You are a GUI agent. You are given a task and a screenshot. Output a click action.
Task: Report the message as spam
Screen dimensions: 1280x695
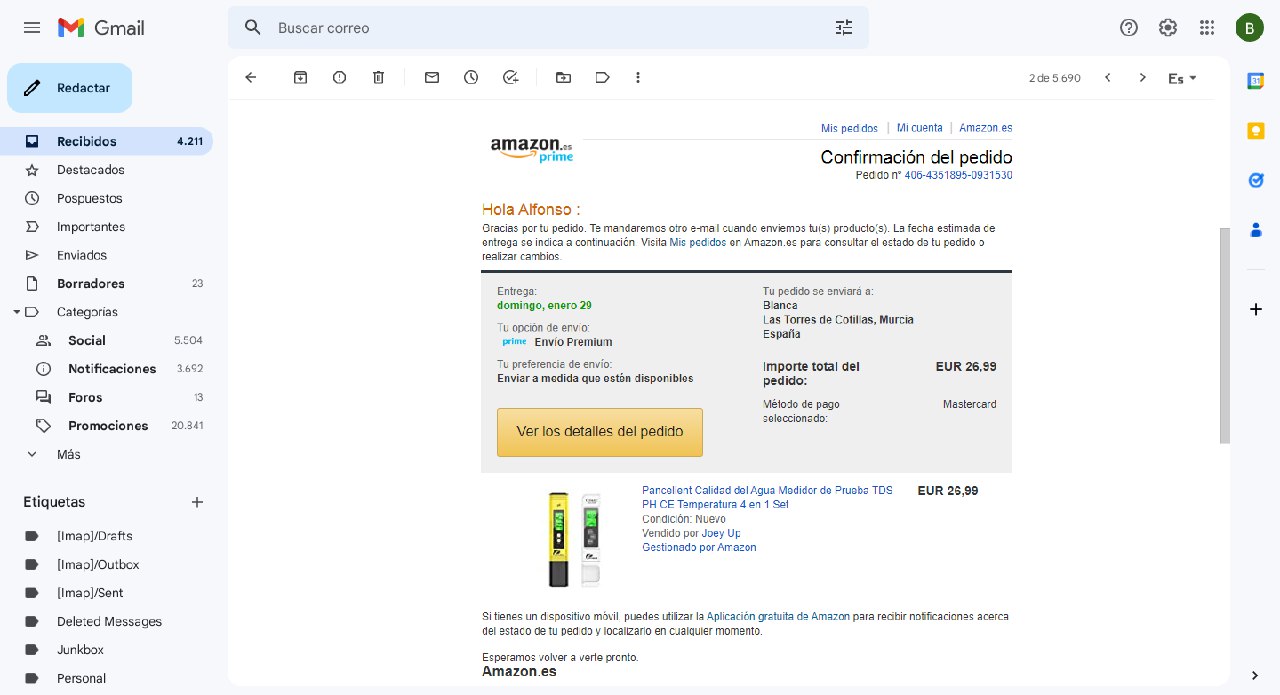tap(339, 77)
